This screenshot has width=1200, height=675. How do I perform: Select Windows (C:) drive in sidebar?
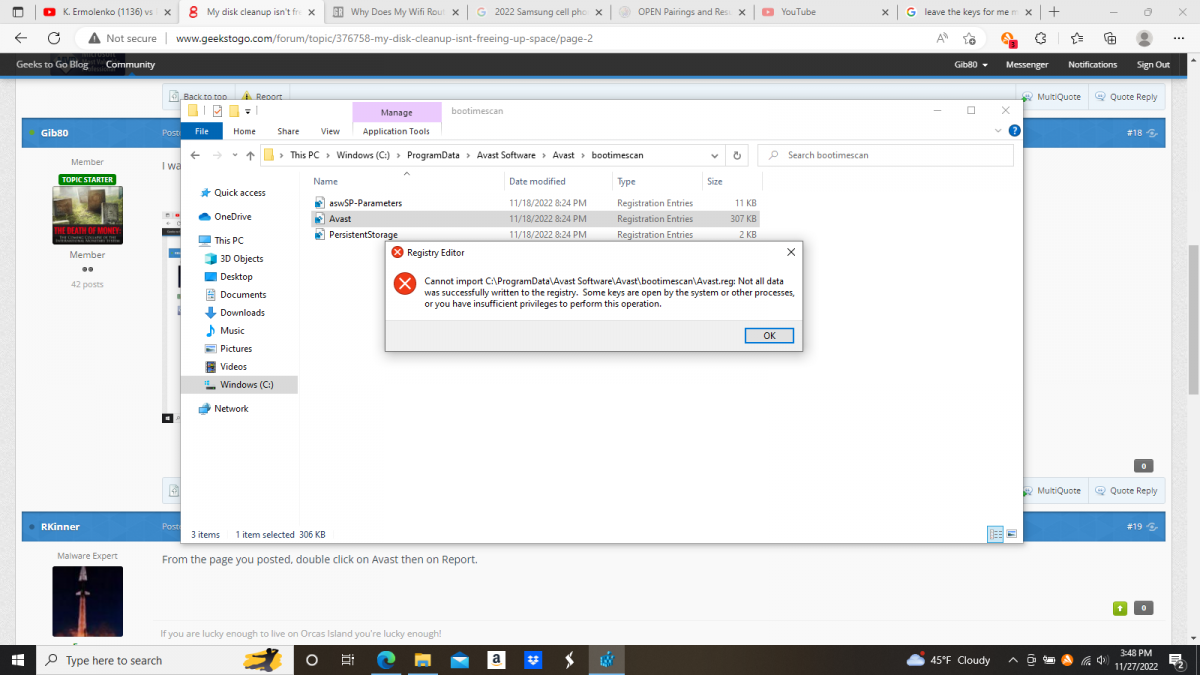point(239,385)
